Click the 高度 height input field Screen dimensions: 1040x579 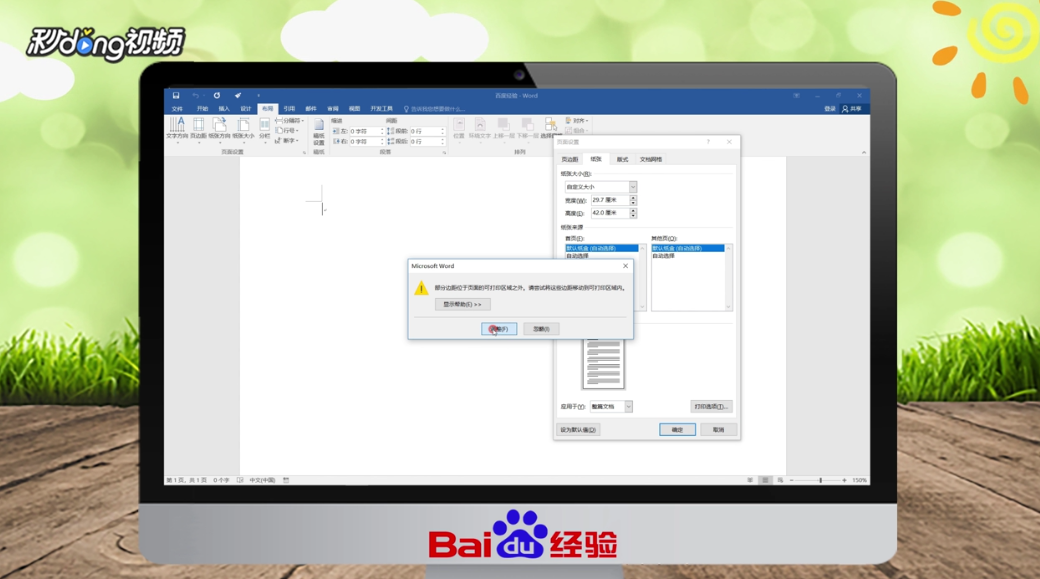click(610, 213)
